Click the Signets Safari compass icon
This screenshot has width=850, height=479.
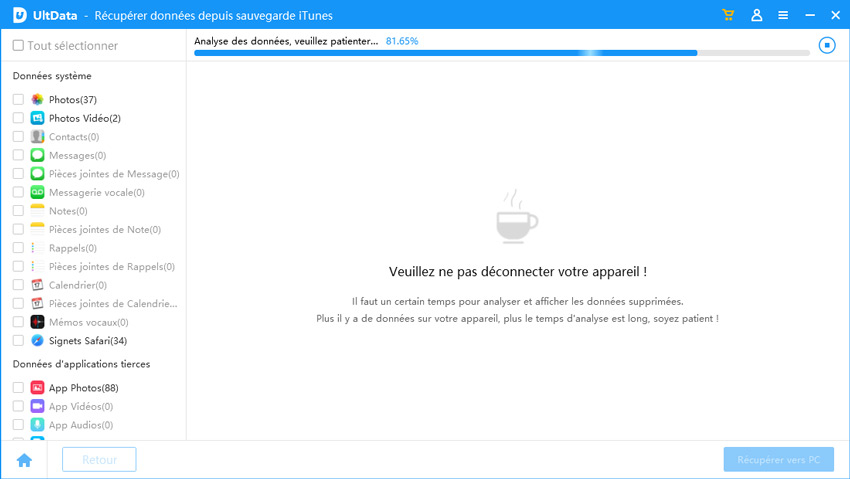coord(37,340)
